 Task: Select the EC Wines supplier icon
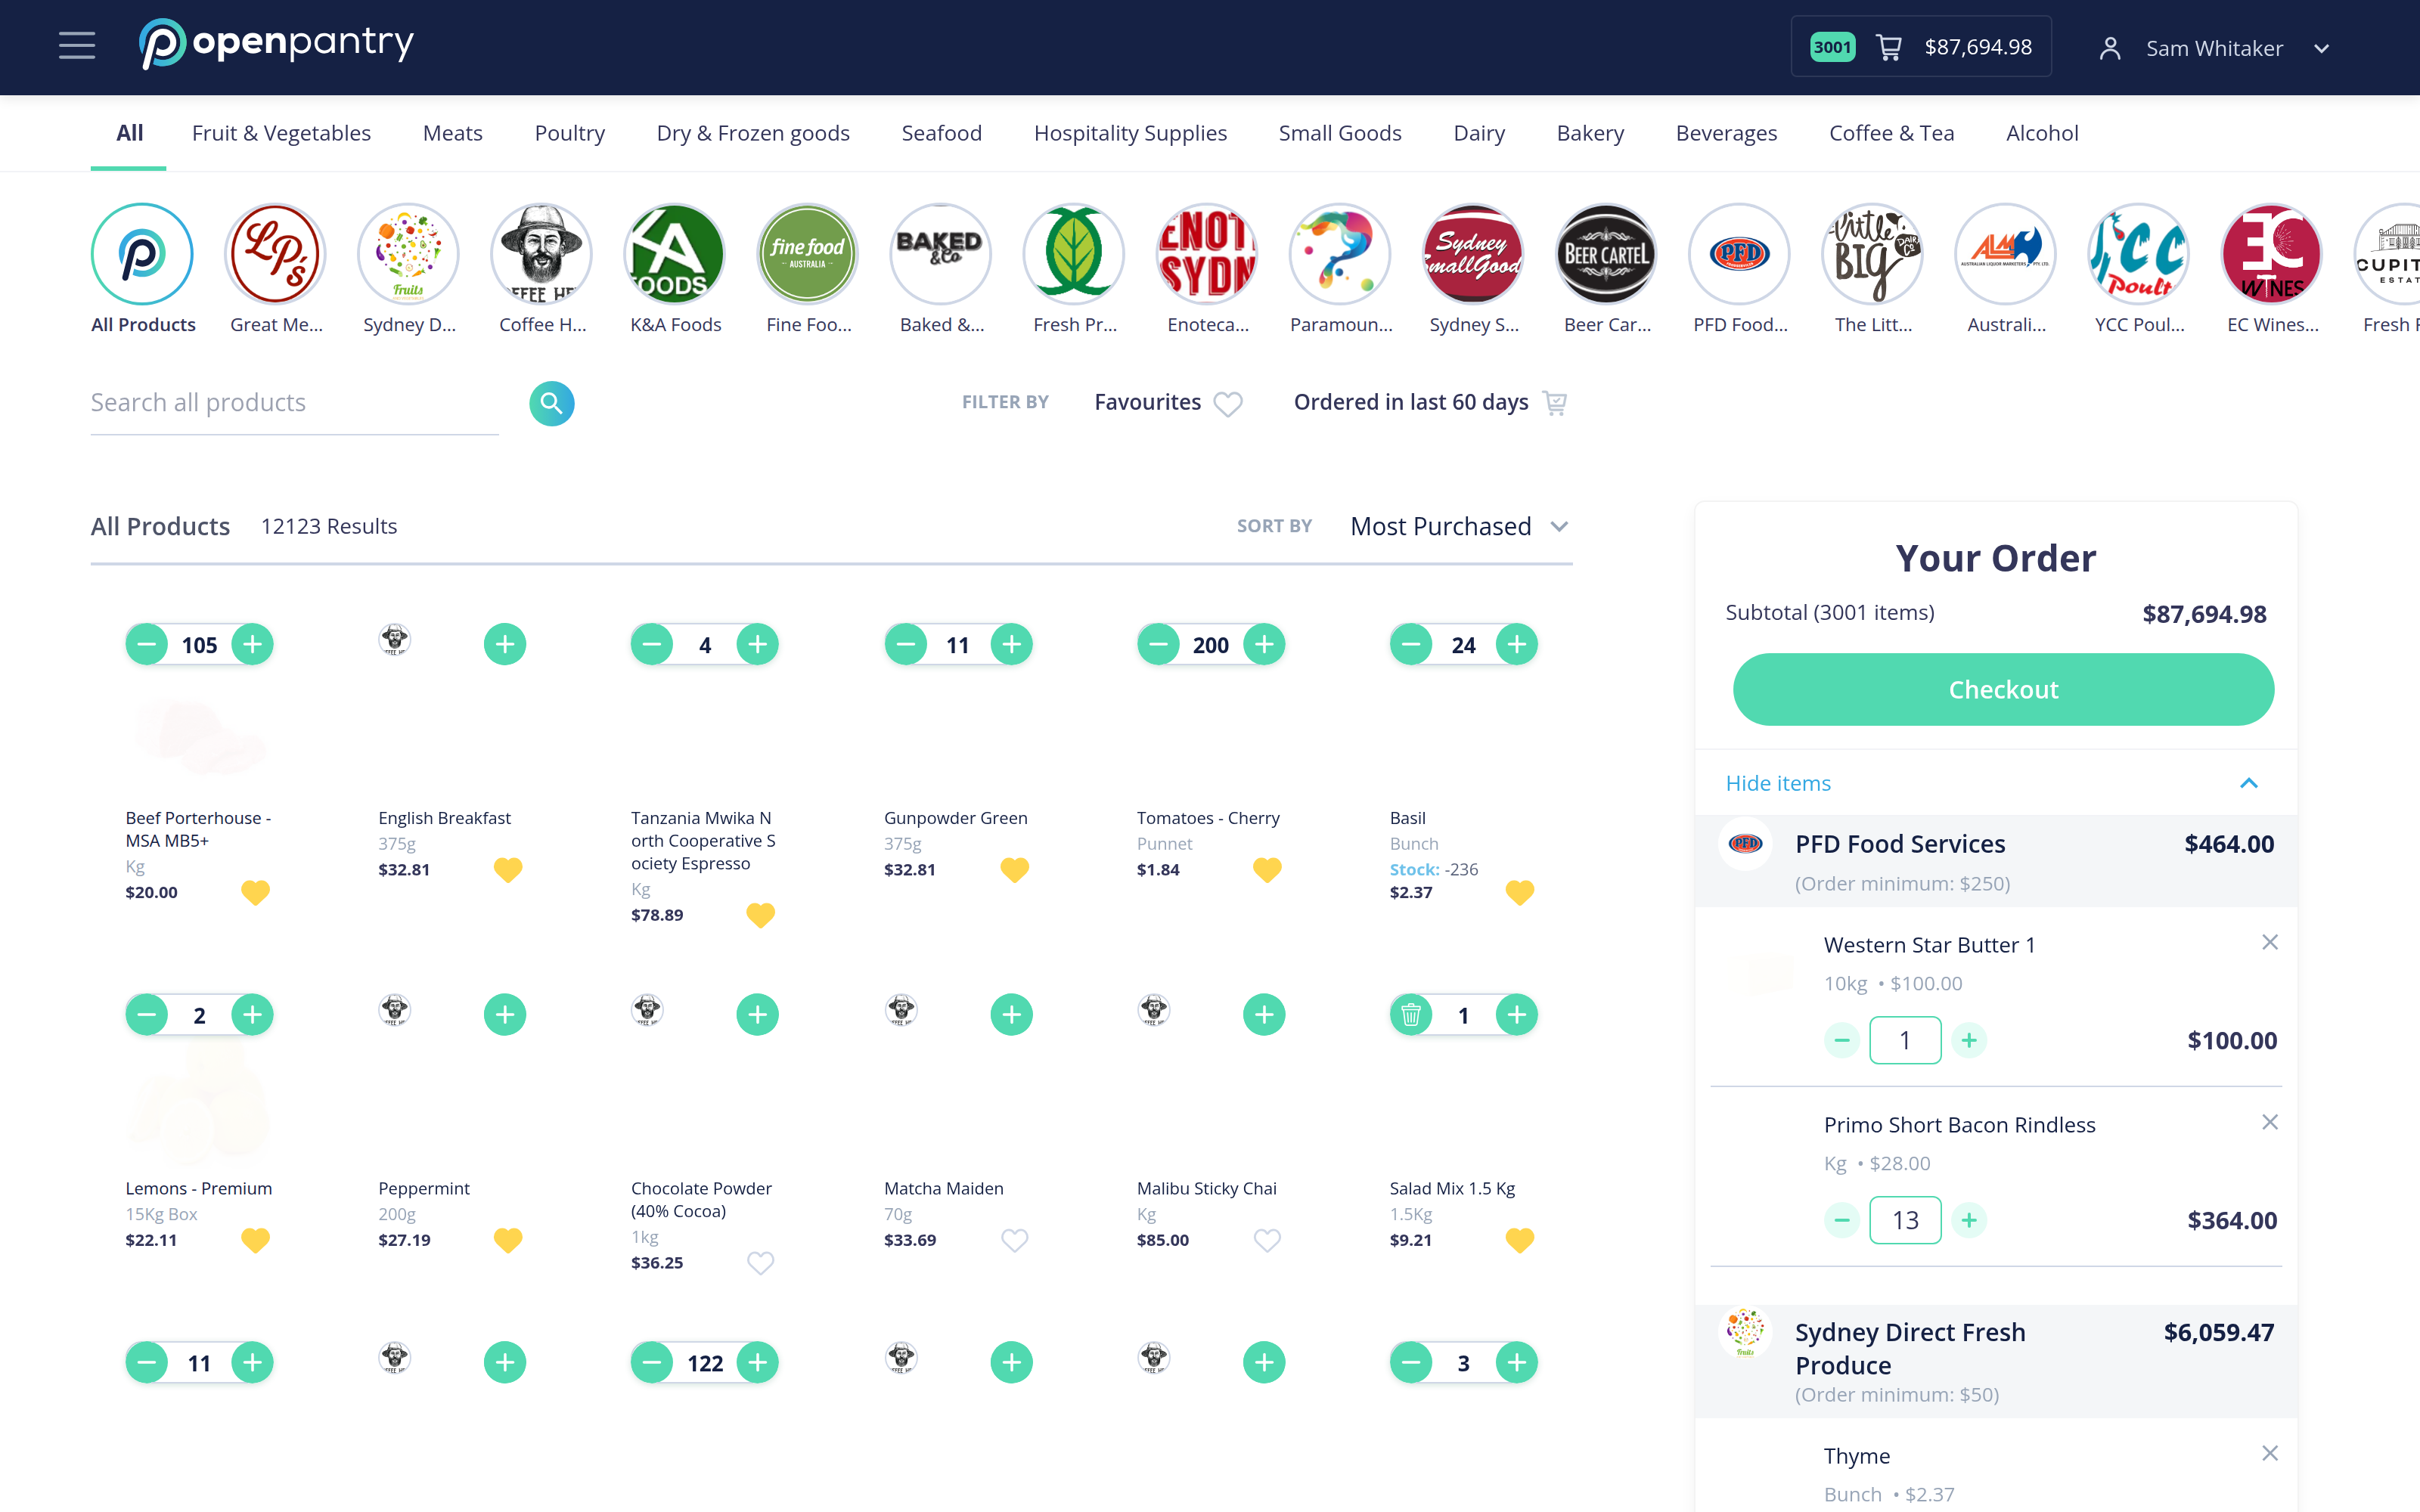(x=2272, y=254)
